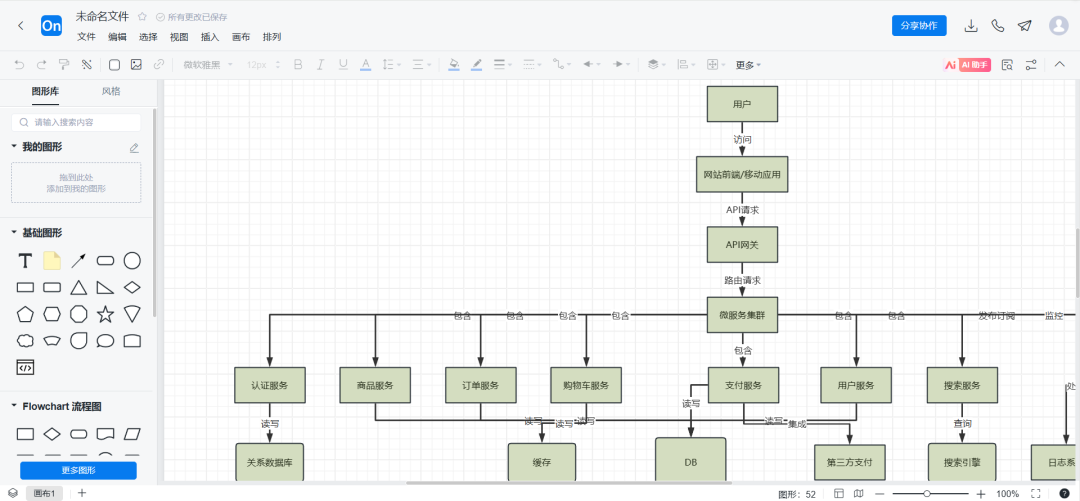Open the user avatar menu

(x=1058, y=25)
